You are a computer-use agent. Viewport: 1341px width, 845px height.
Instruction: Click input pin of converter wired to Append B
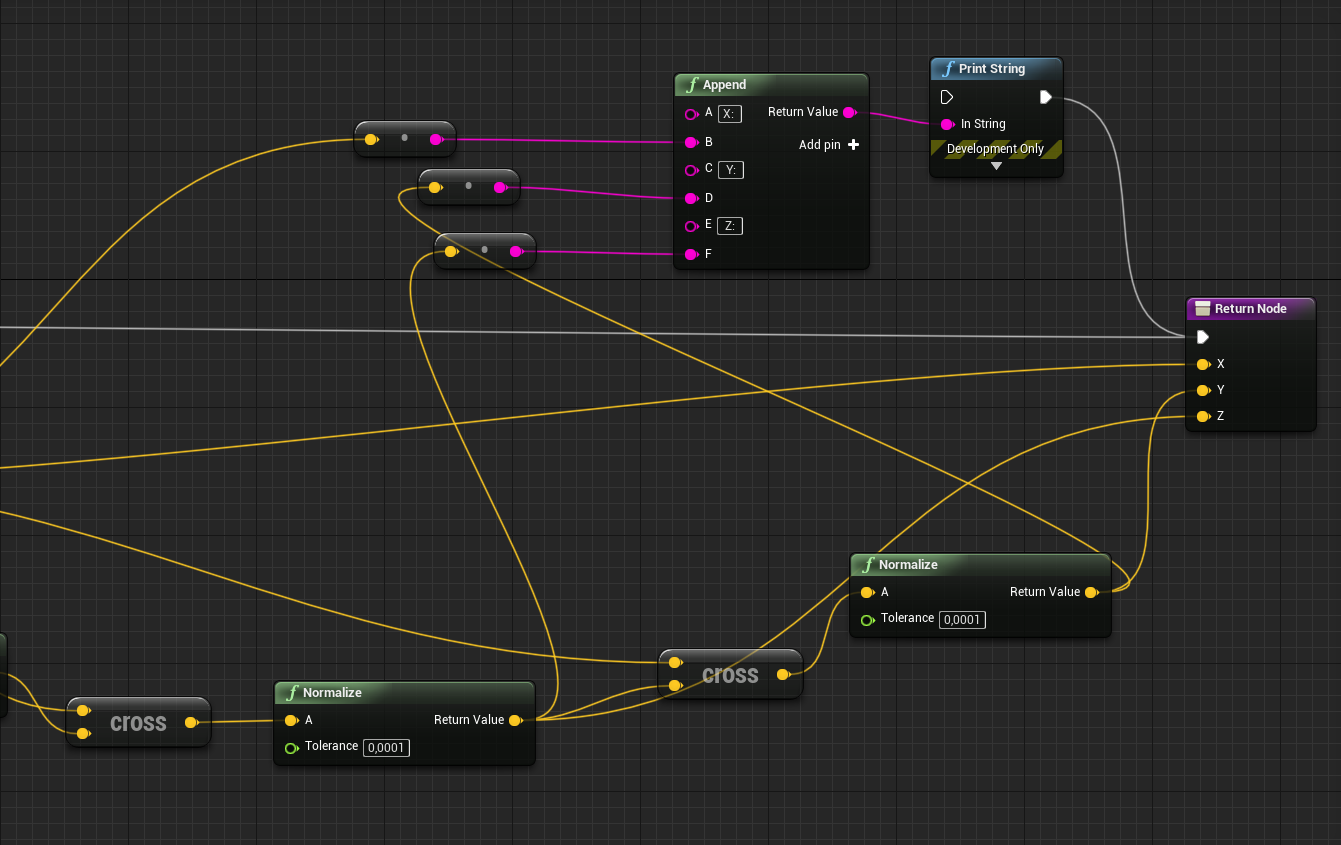point(371,140)
